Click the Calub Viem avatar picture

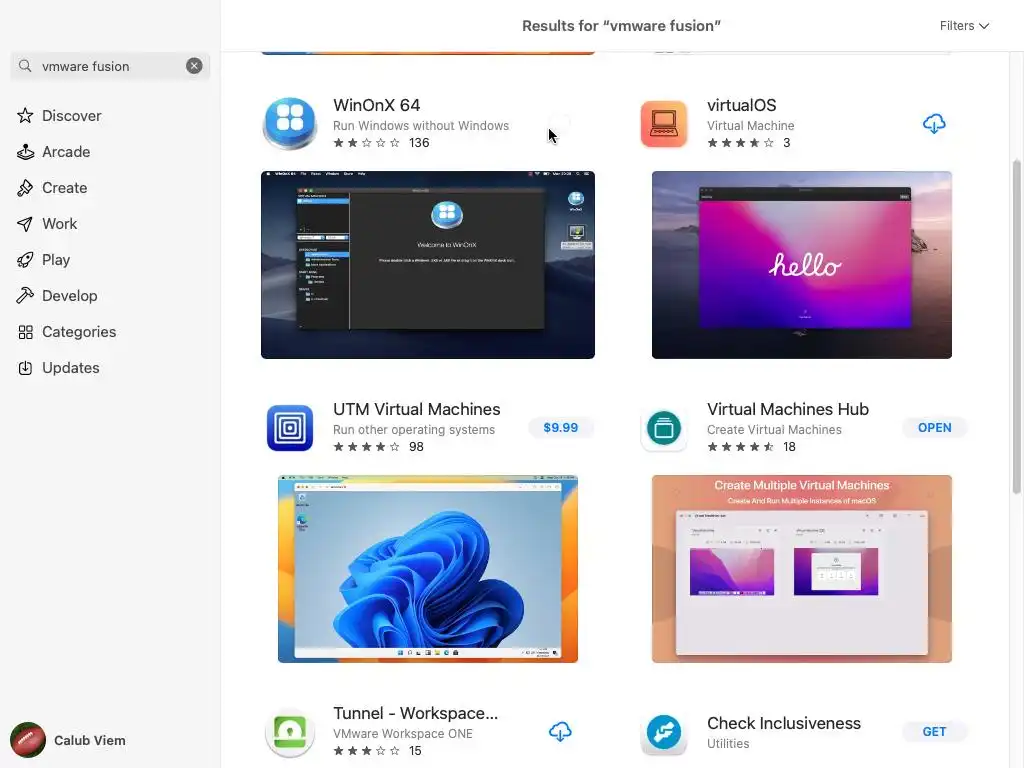point(27,740)
